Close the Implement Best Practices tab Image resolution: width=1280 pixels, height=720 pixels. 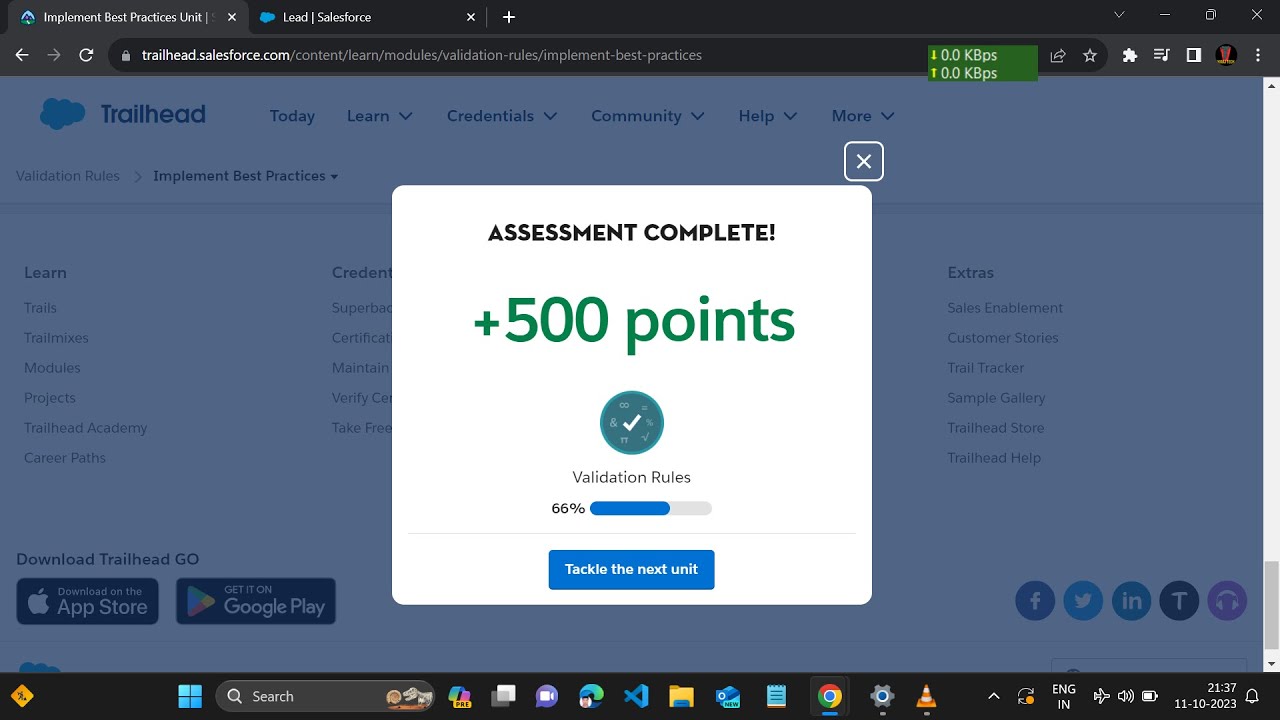coord(231,17)
